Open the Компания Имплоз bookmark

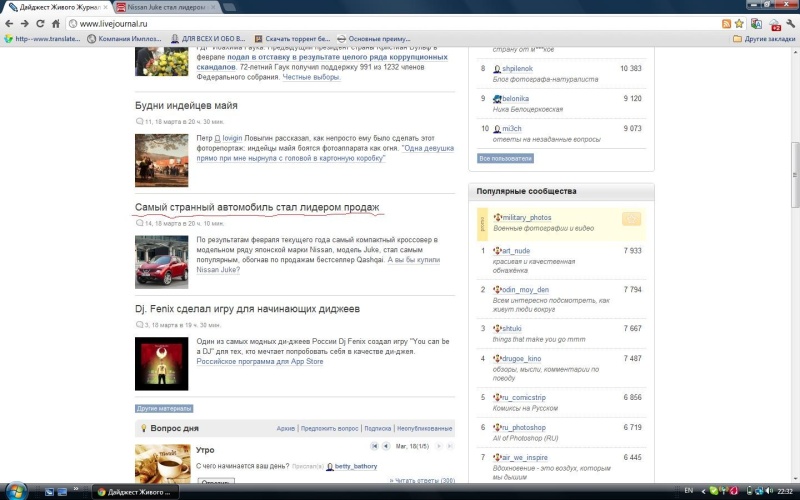(x=124, y=38)
